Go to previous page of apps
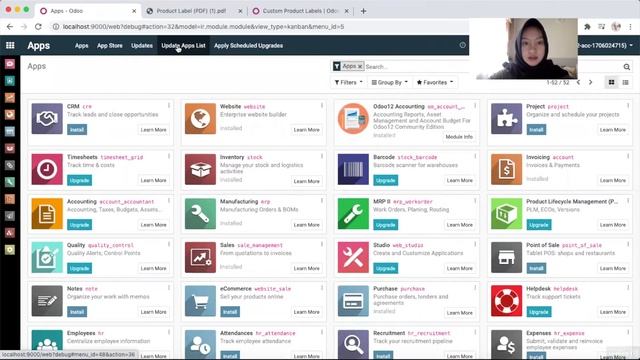 coord(578,82)
